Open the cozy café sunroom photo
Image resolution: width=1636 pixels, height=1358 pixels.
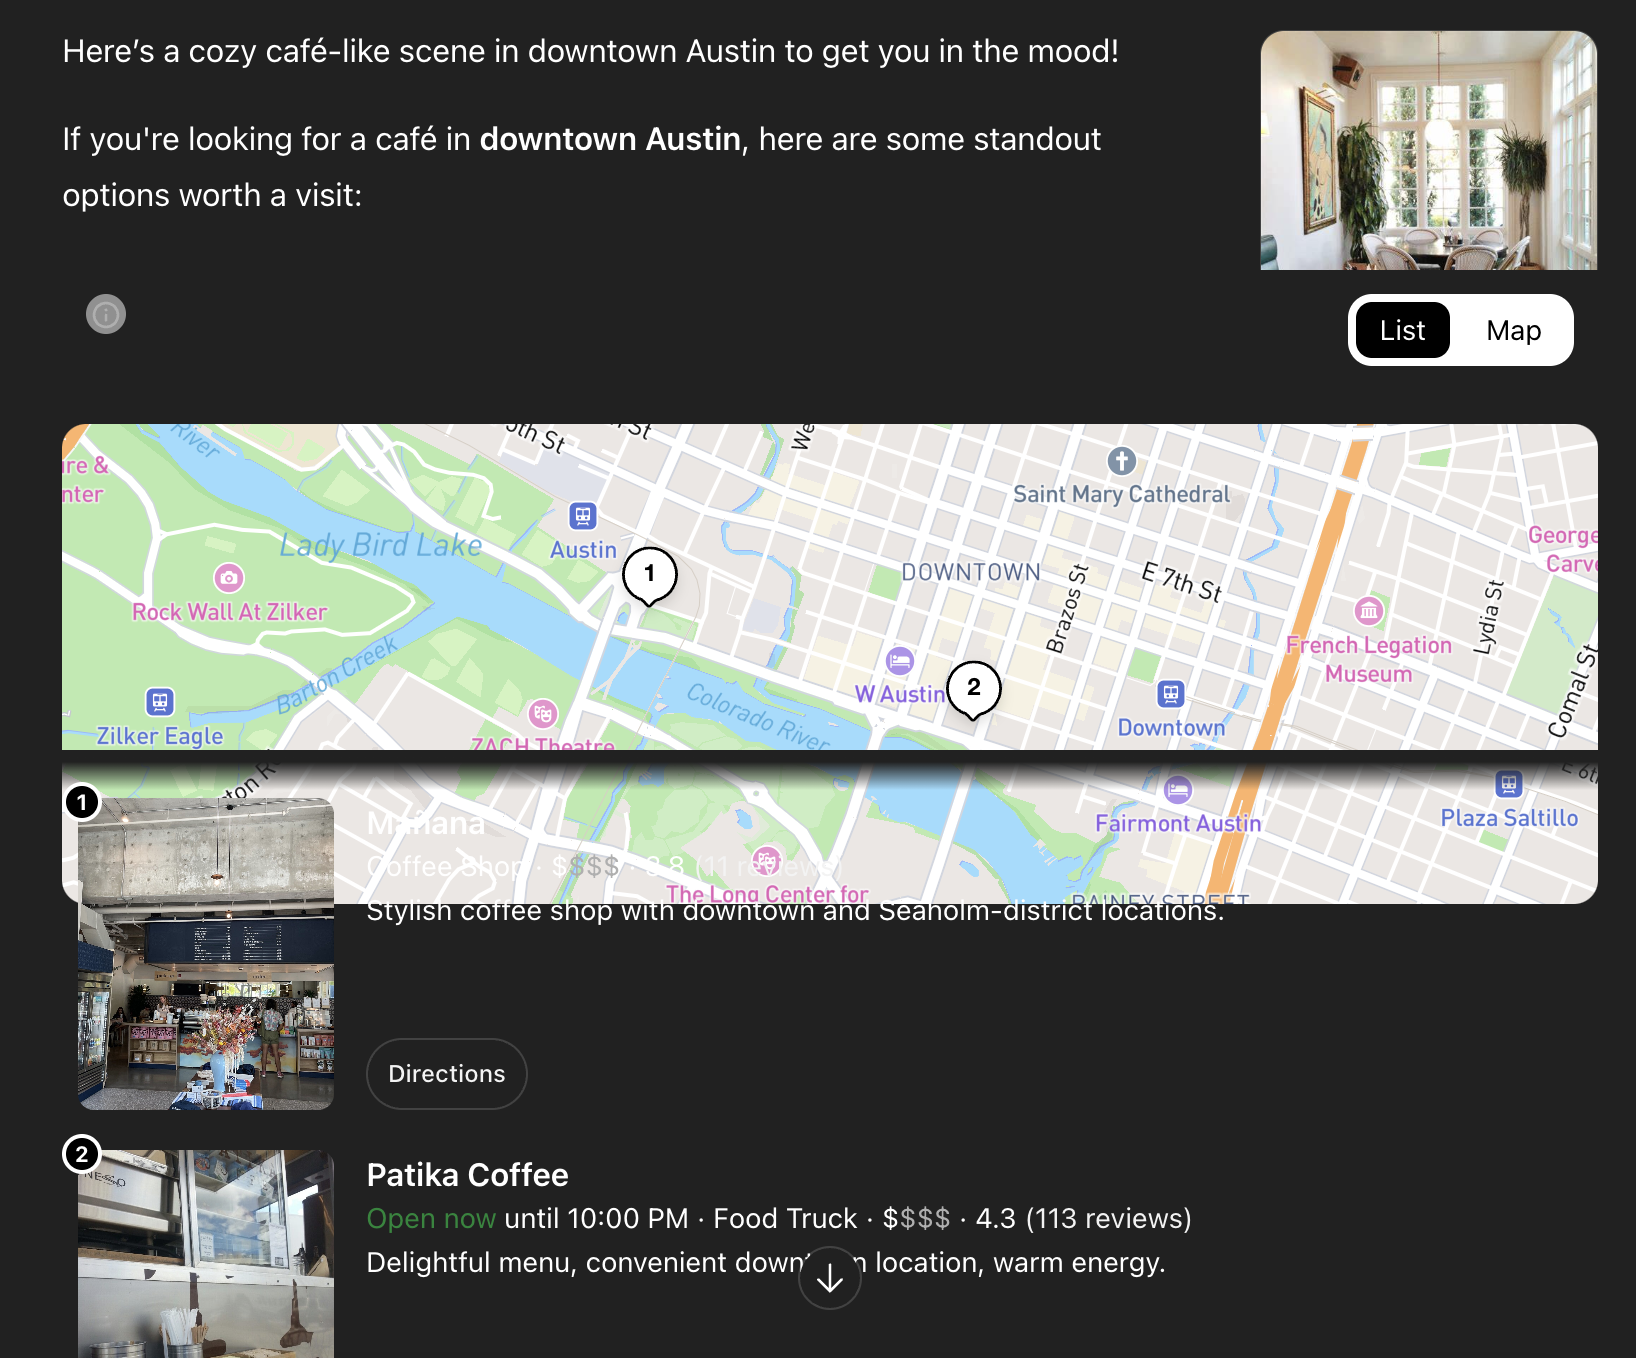[x=1428, y=150]
